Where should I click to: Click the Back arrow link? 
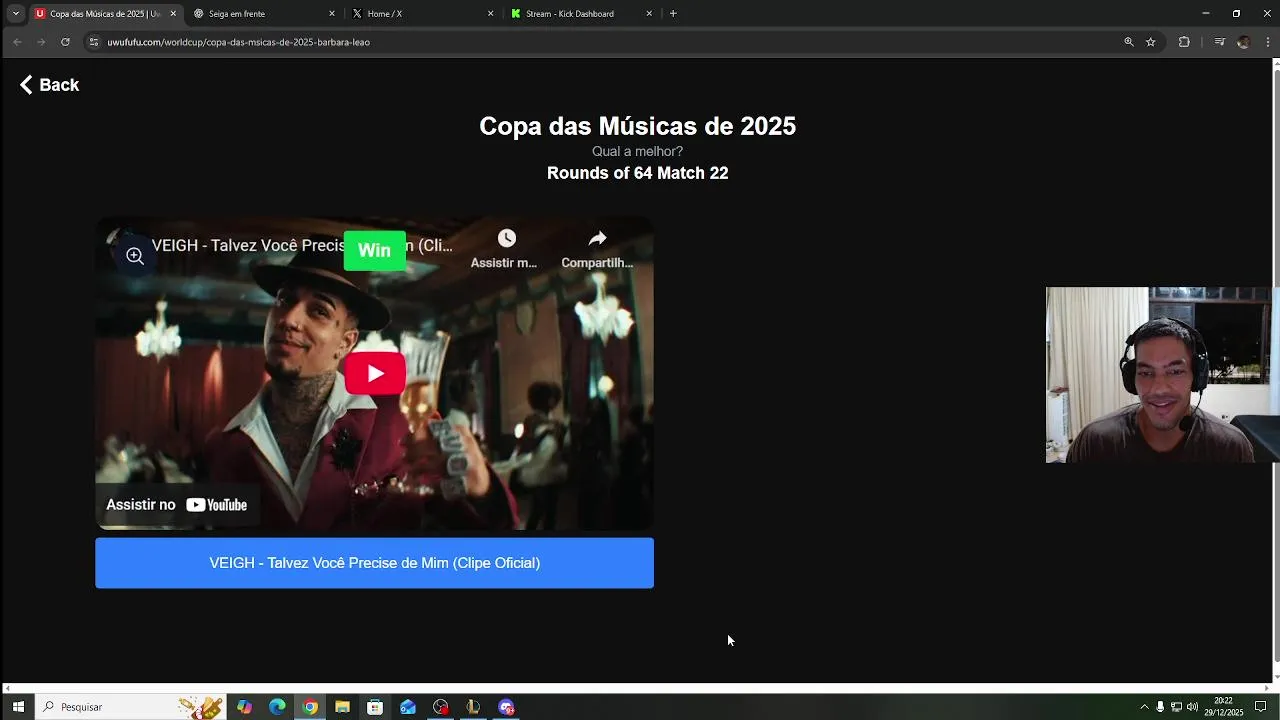tap(49, 85)
